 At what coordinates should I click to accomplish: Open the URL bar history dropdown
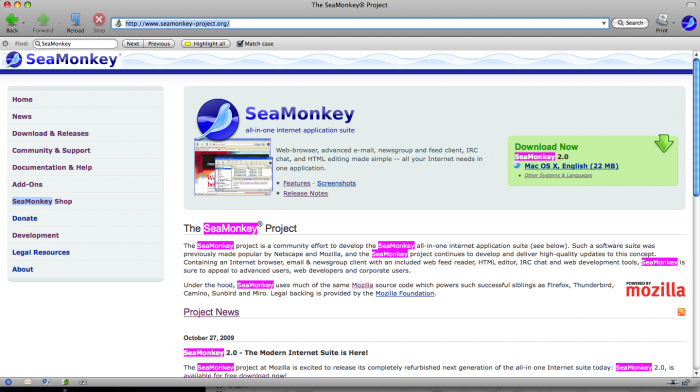tap(604, 23)
